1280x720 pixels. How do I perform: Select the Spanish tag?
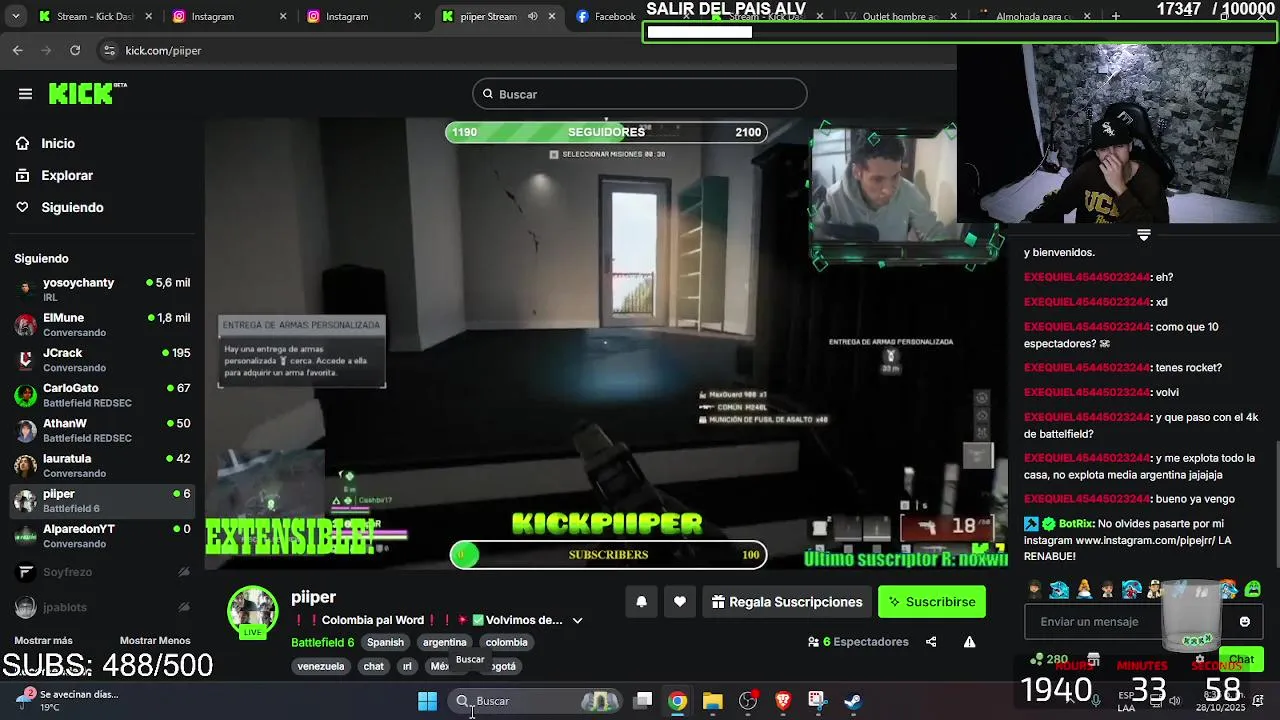385,642
